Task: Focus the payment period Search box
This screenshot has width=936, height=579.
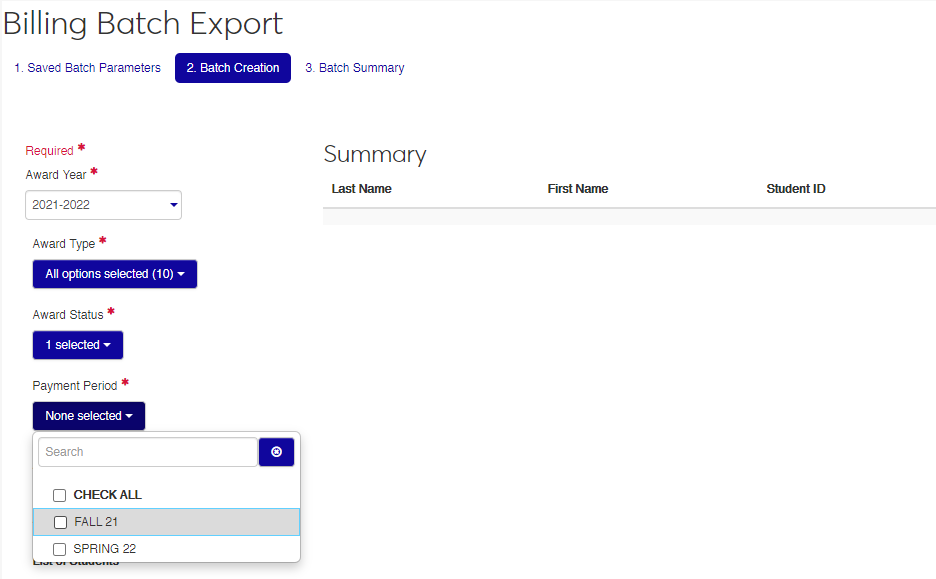Action: (147, 452)
